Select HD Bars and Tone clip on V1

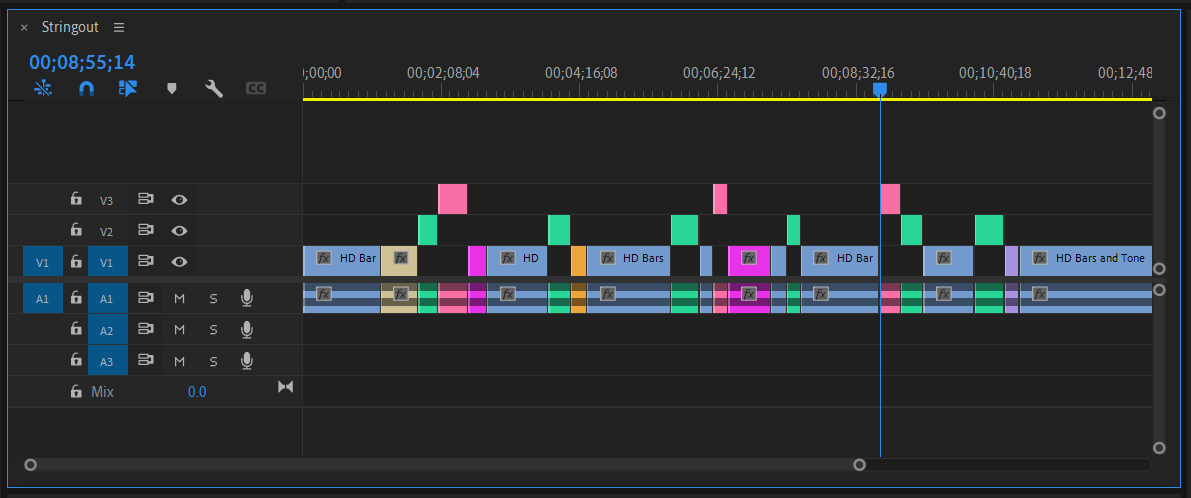(1086, 261)
